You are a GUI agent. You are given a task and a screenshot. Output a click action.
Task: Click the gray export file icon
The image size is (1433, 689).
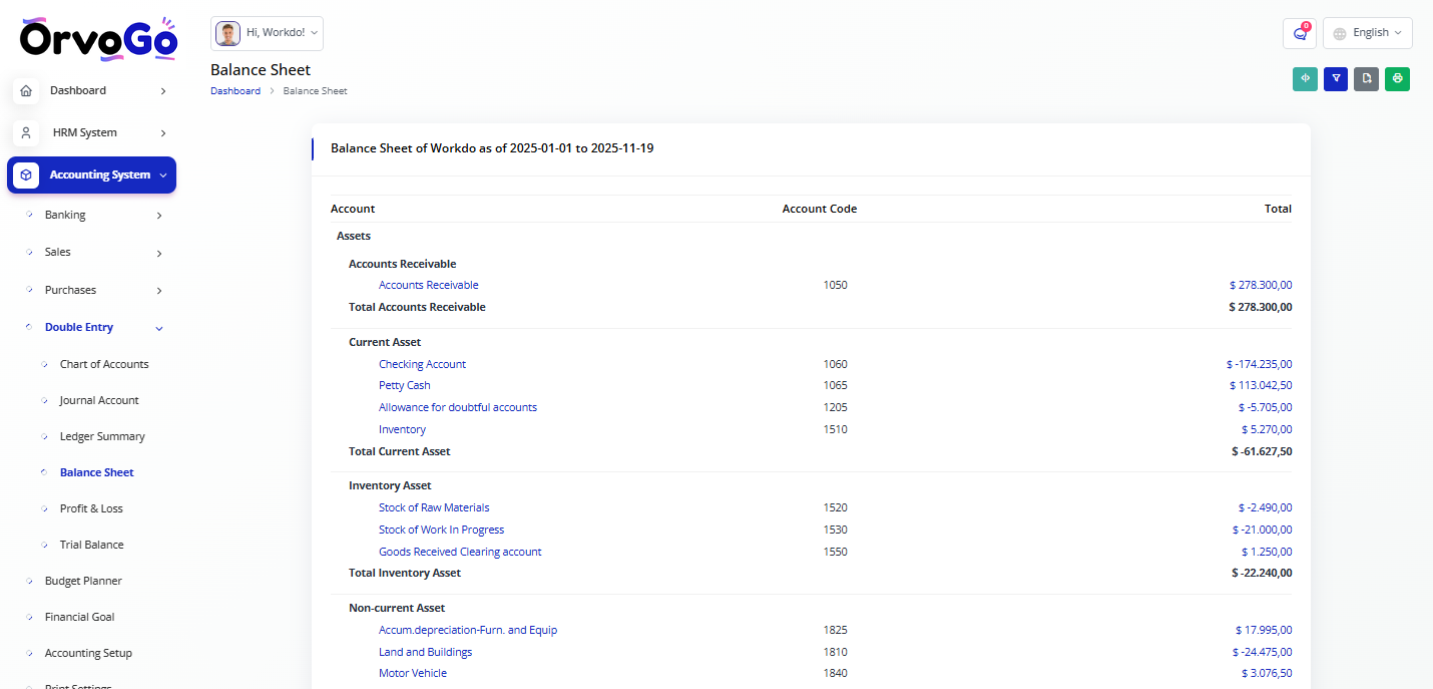[x=1366, y=79]
